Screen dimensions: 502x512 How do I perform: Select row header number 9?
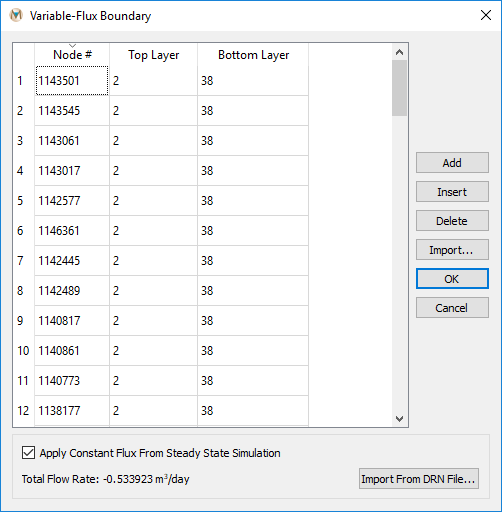(x=24, y=321)
